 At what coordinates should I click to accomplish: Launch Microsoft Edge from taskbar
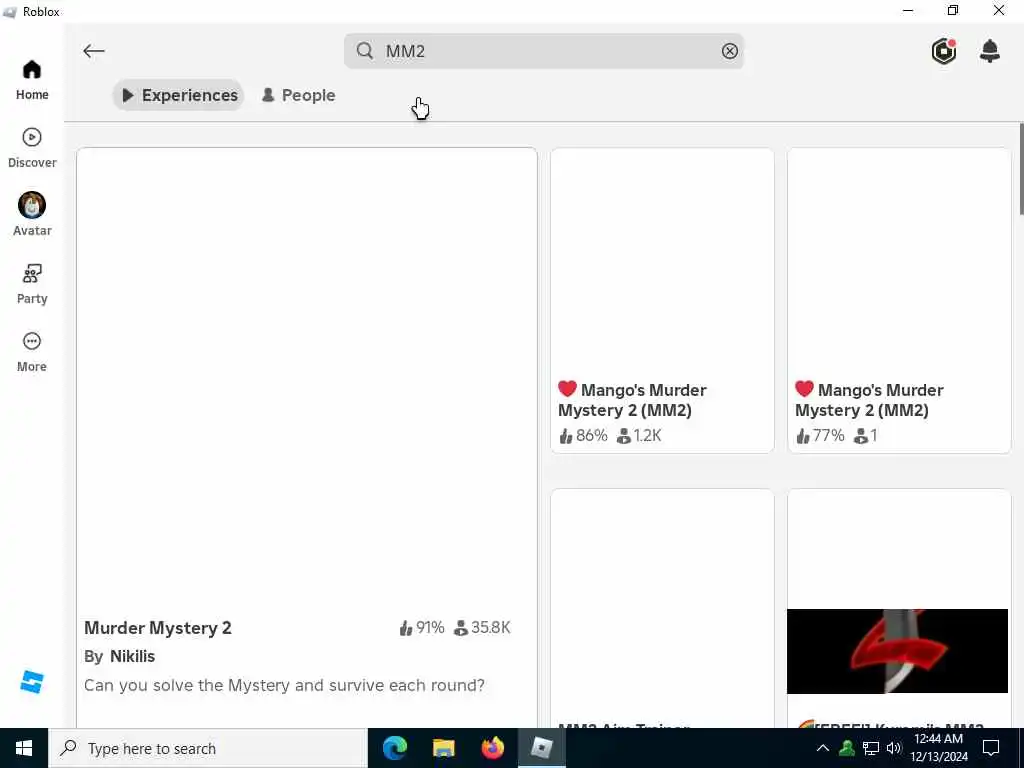click(394, 748)
